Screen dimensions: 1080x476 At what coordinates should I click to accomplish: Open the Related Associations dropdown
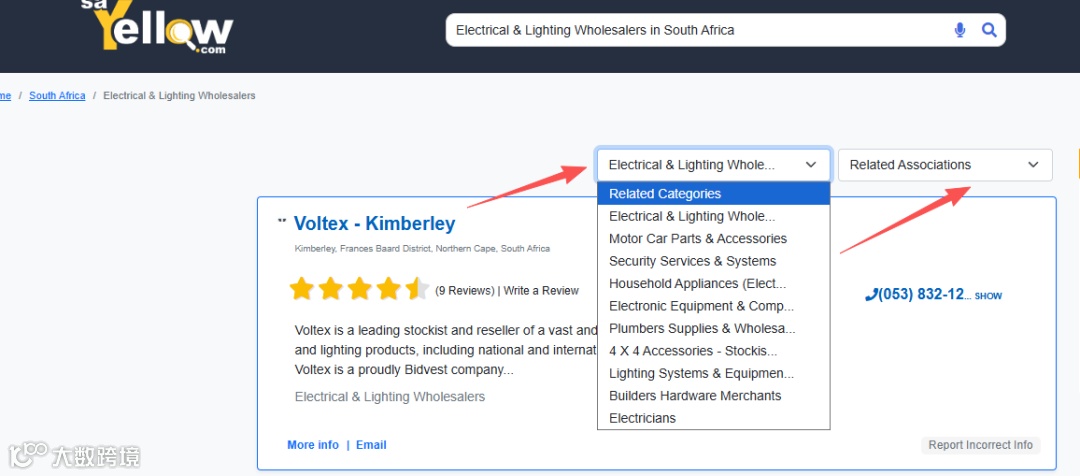pyautogui.click(x=944, y=165)
